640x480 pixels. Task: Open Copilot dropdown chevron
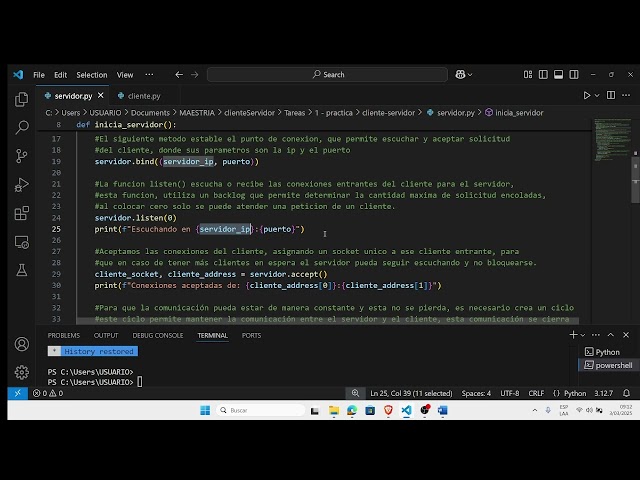[470, 75]
